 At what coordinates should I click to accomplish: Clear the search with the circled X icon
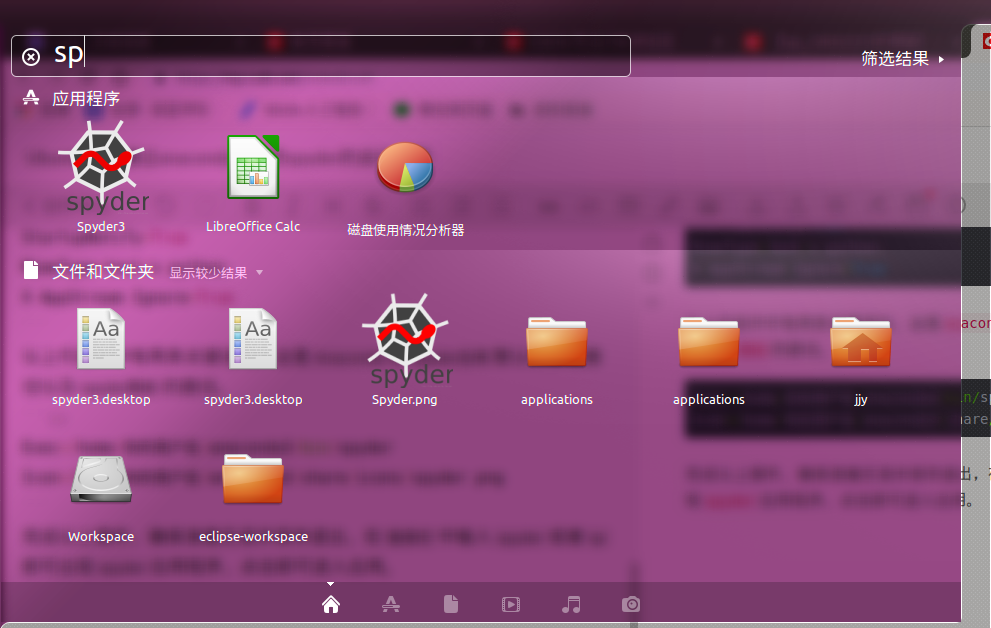tap(30, 55)
